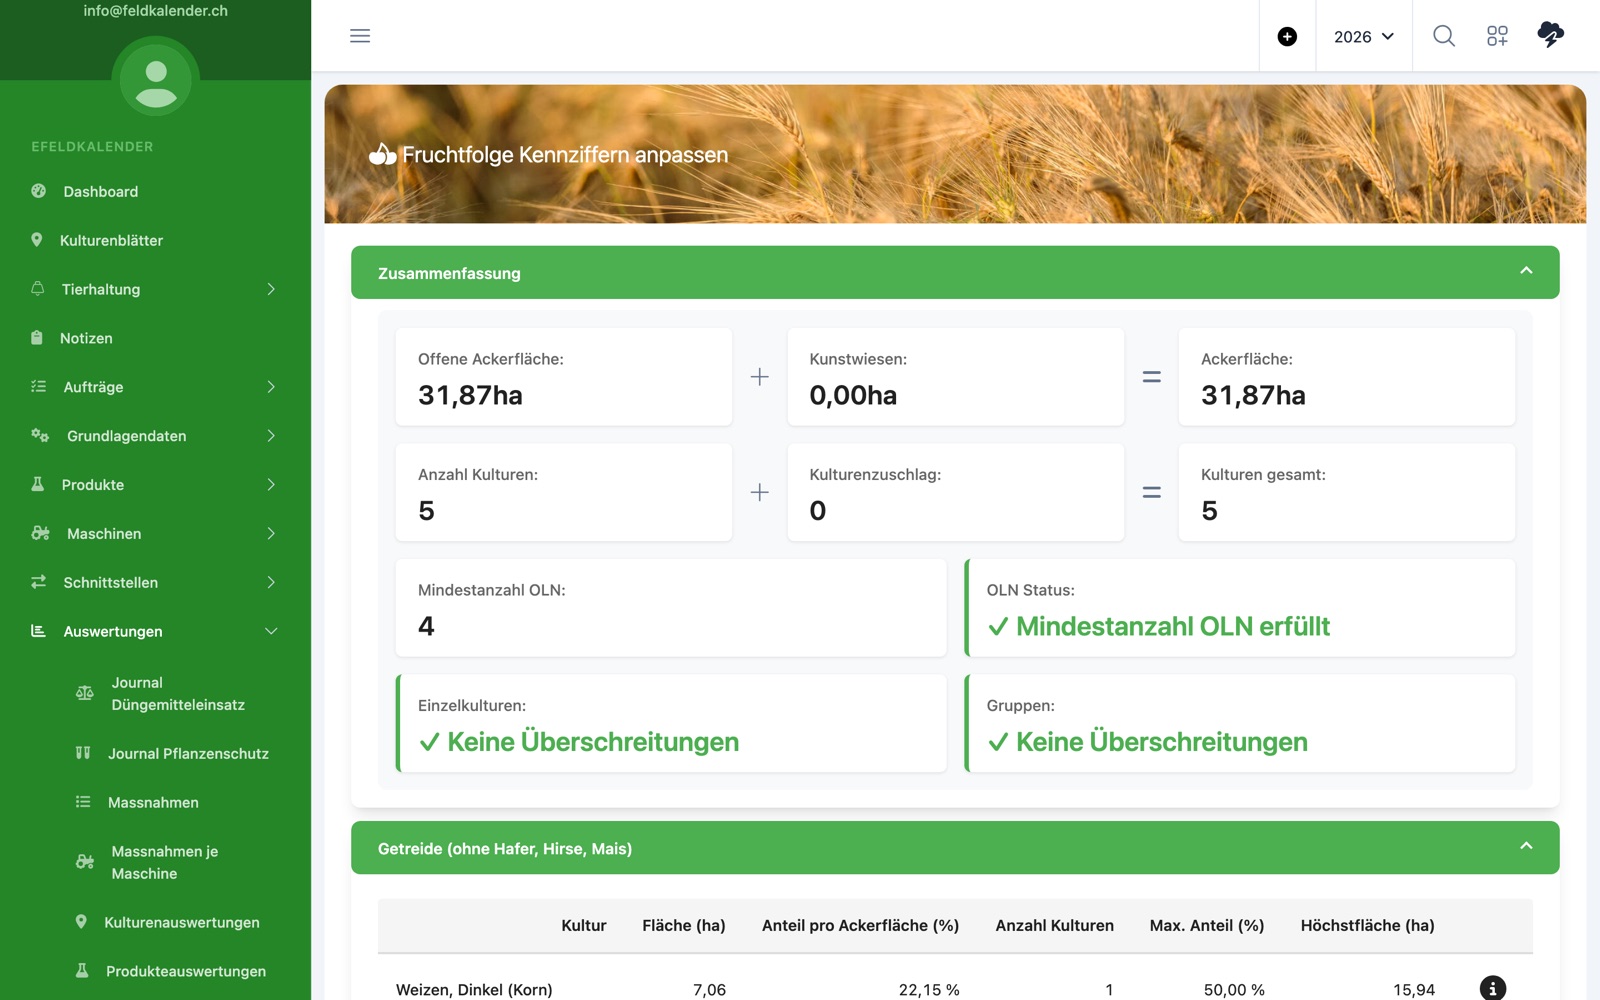
Task: Expand the Schnittstellen submenu chevron
Action: (x=271, y=583)
